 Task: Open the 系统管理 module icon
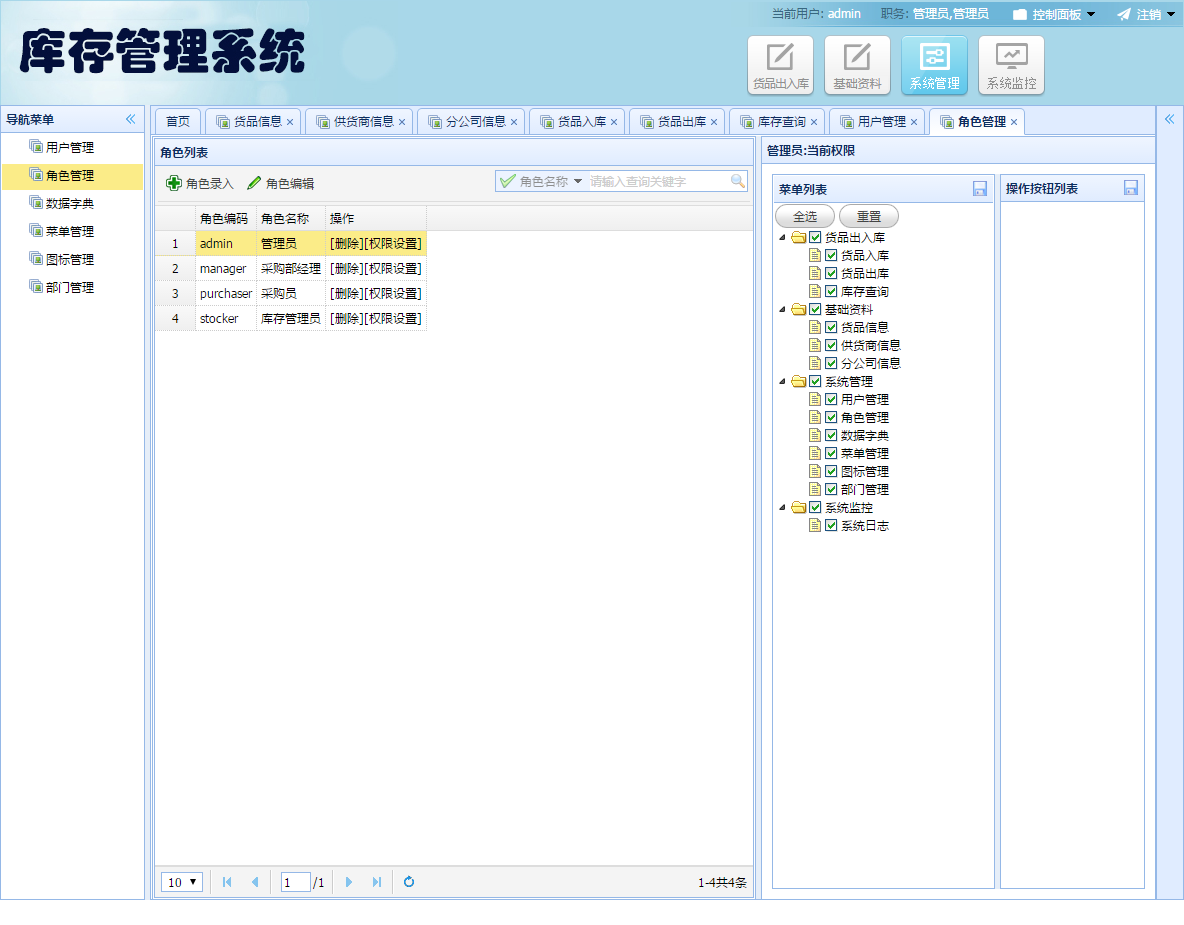[x=934, y=65]
